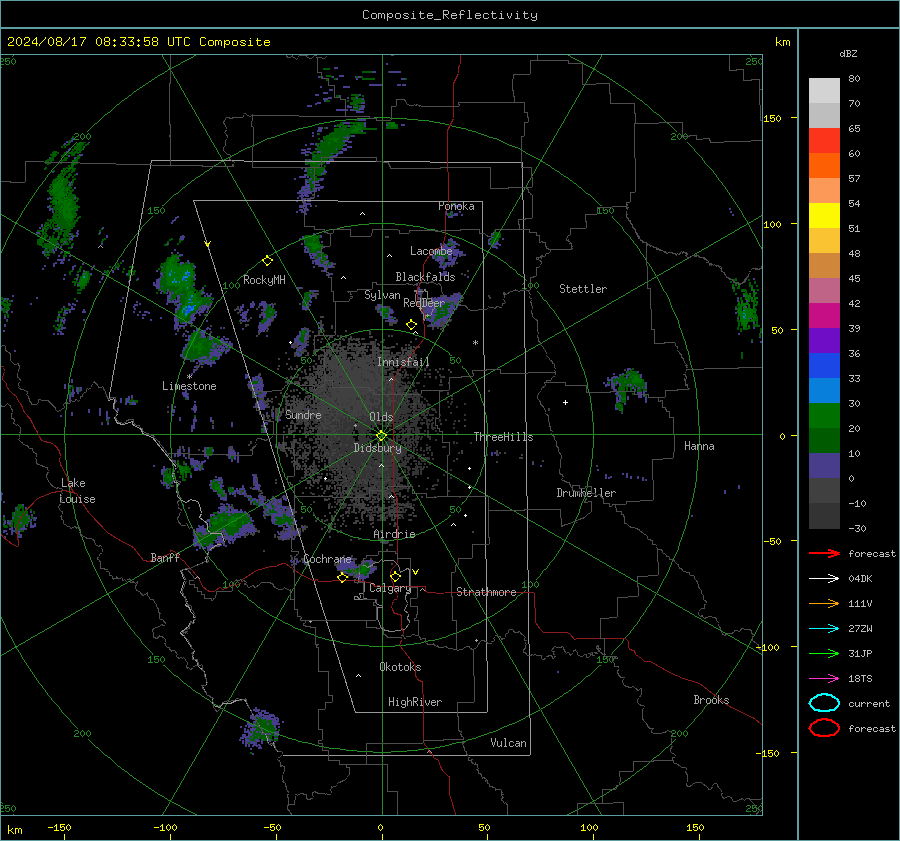Click the 'Lake Louise' map label

point(77,491)
